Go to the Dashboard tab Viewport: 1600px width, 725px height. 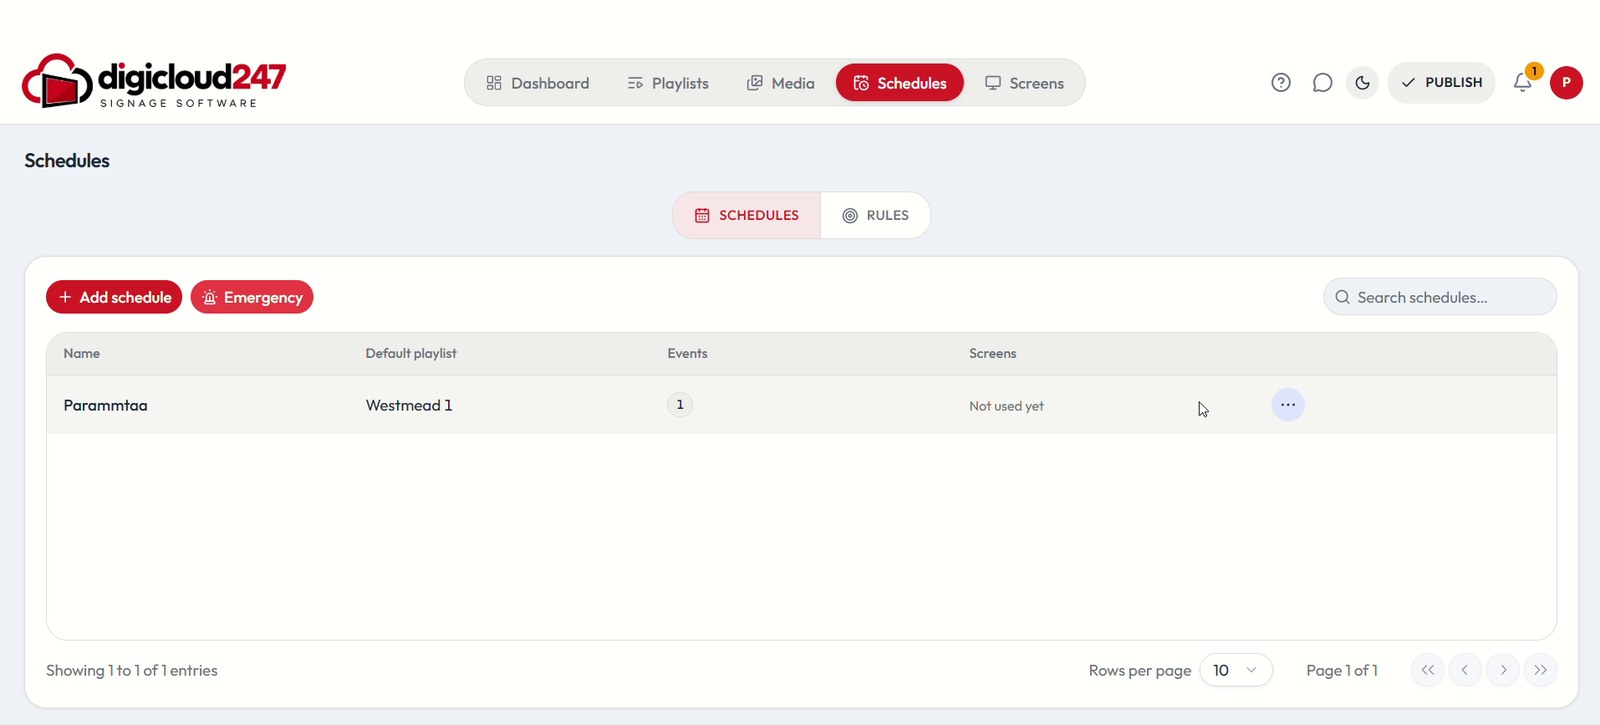(x=538, y=83)
